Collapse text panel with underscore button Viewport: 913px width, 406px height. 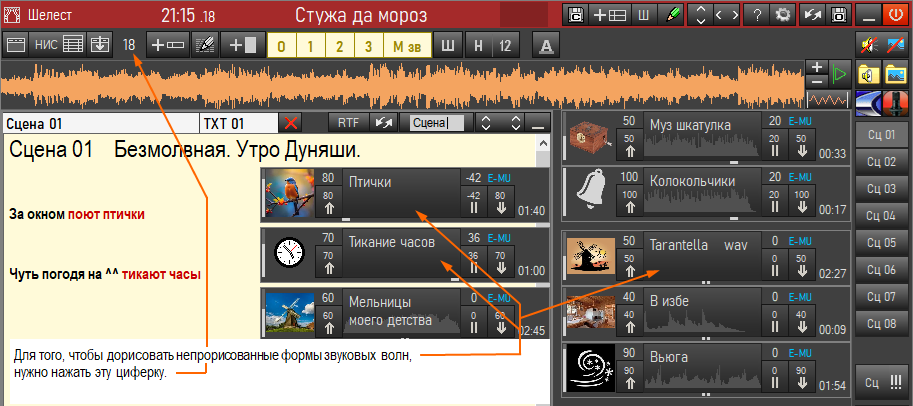click(538, 123)
